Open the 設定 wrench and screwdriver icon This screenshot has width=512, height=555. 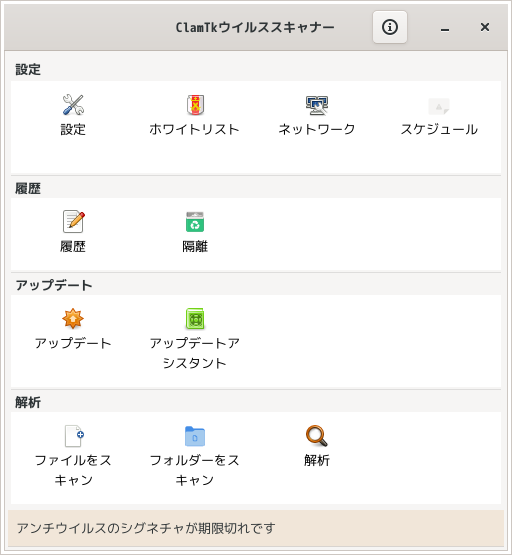coord(73,105)
